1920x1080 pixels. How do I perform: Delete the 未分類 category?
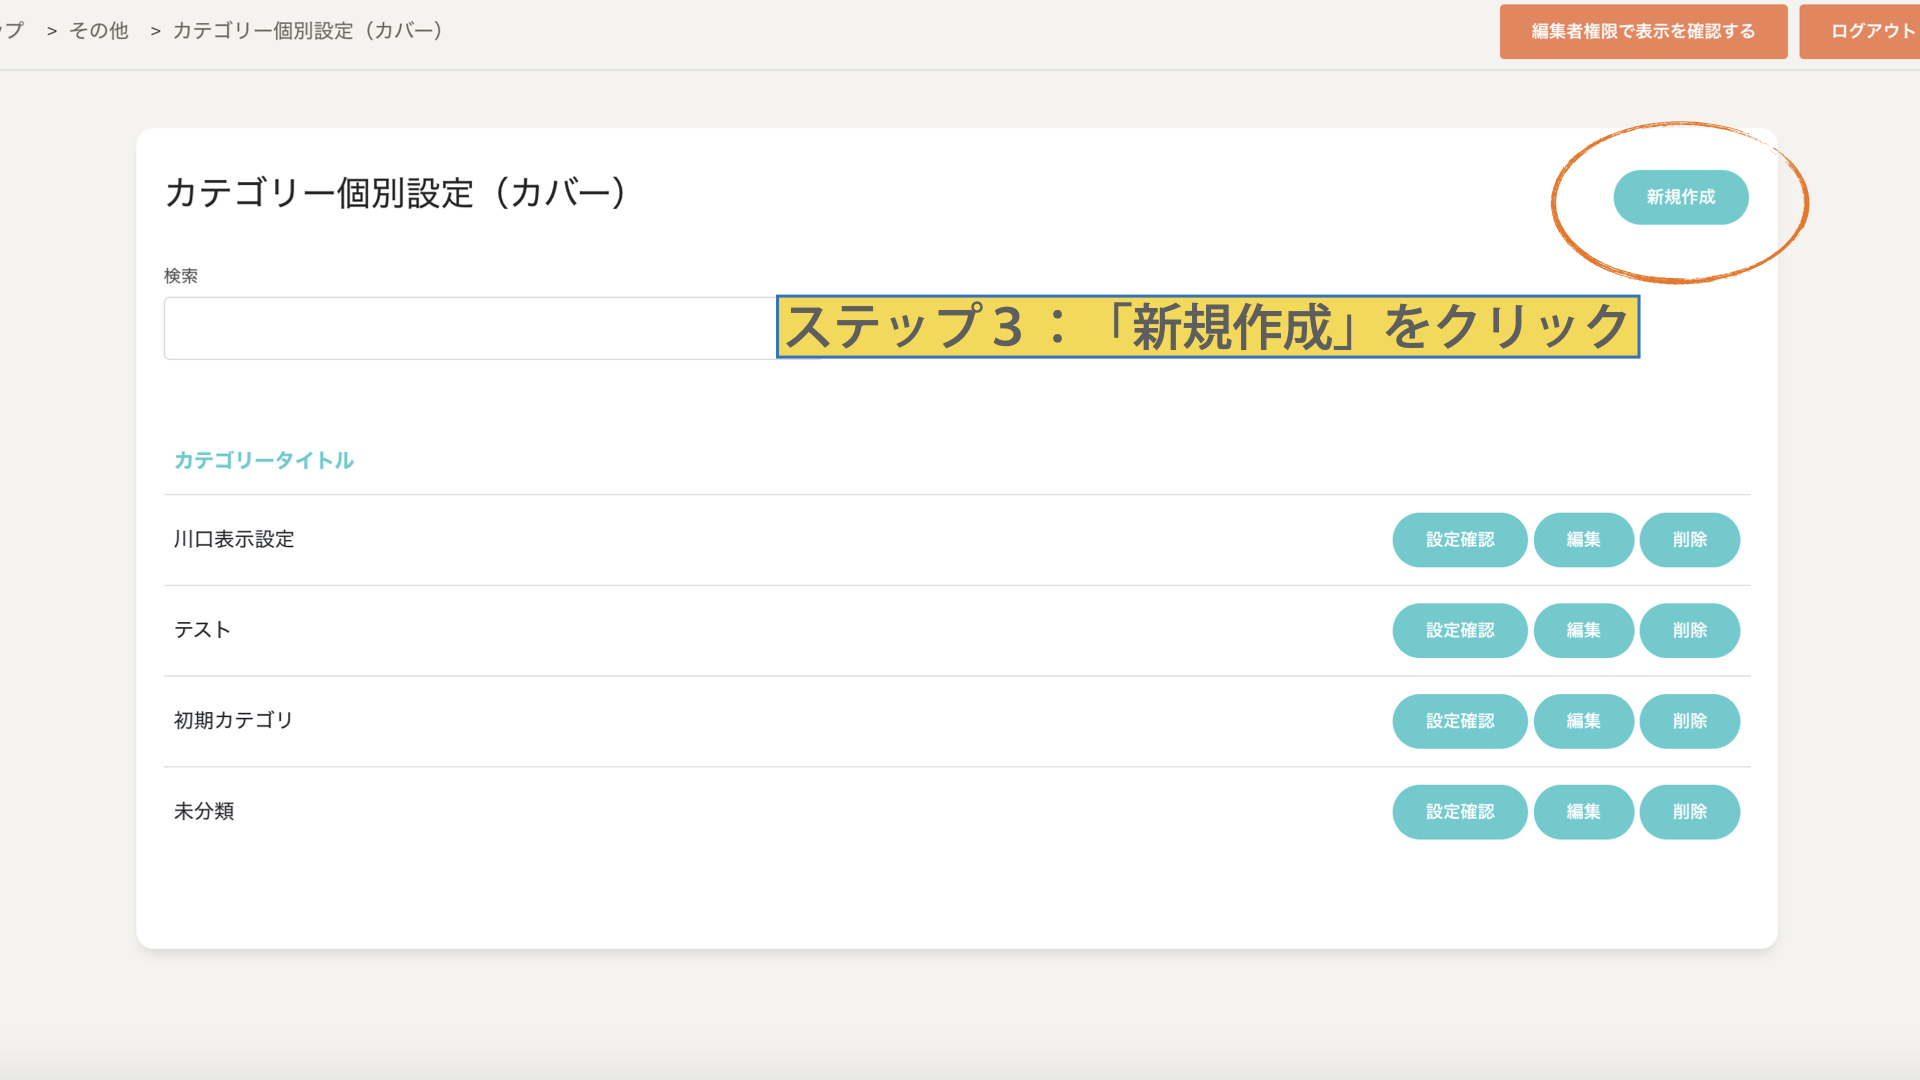click(x=1689, y=812)
